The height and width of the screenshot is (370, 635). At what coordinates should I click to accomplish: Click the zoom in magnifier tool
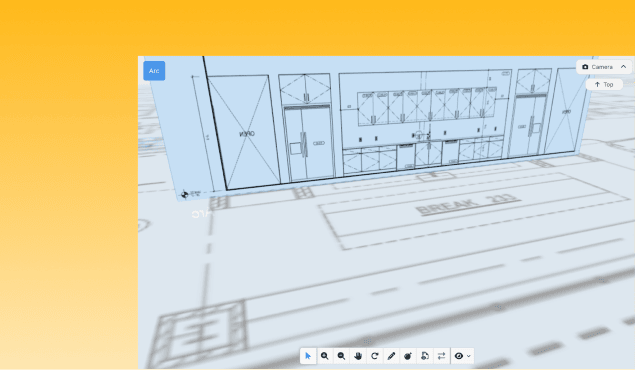(324, 356)
